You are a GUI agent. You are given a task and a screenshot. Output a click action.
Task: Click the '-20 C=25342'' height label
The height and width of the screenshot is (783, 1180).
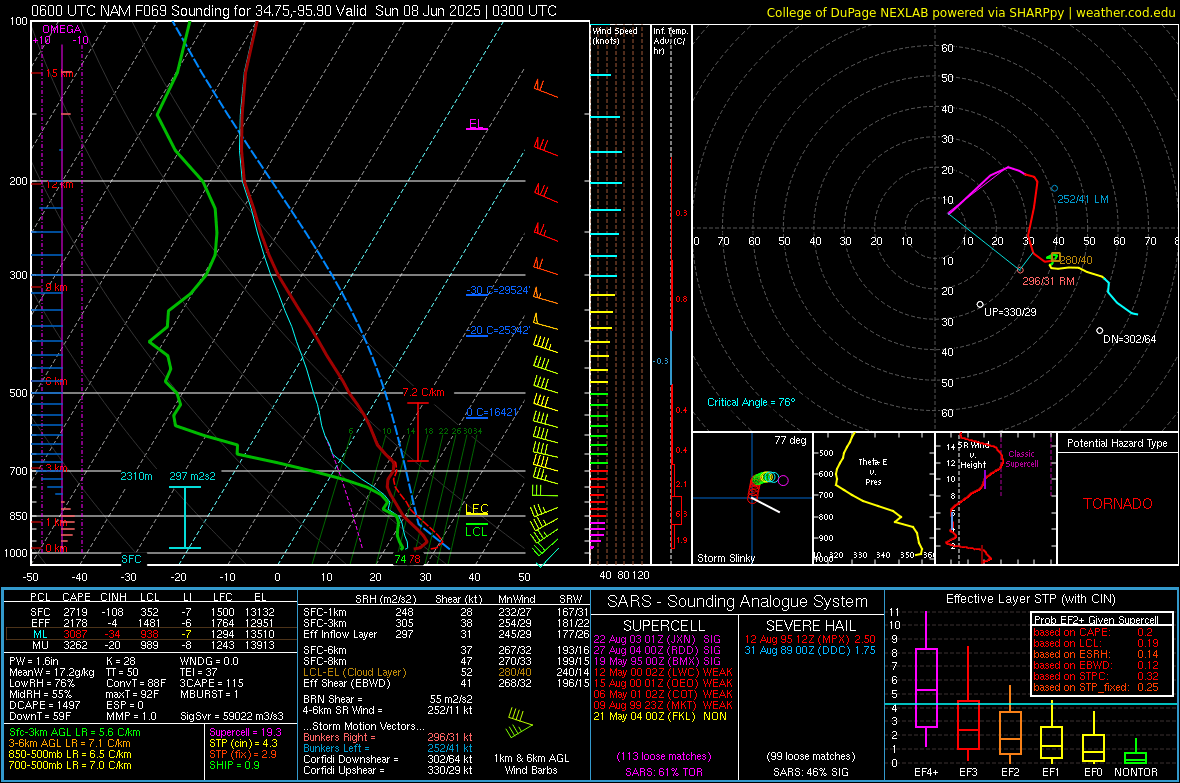coord(498,330)
